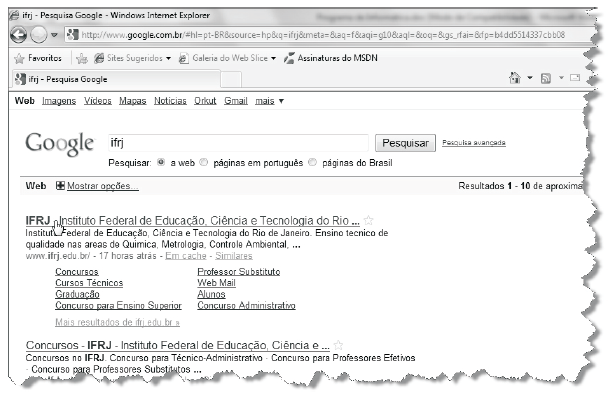
Task: Click the Google favicon in address bar
Action: tap(72, 35)
